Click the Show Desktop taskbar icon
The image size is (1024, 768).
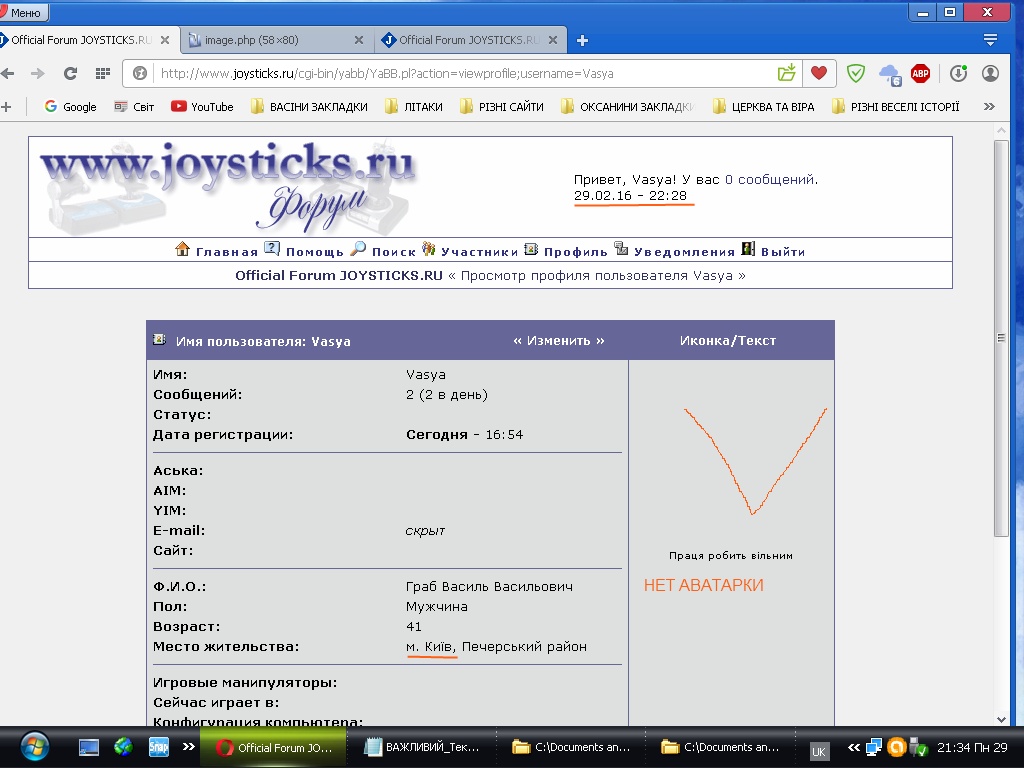point(89,747)
